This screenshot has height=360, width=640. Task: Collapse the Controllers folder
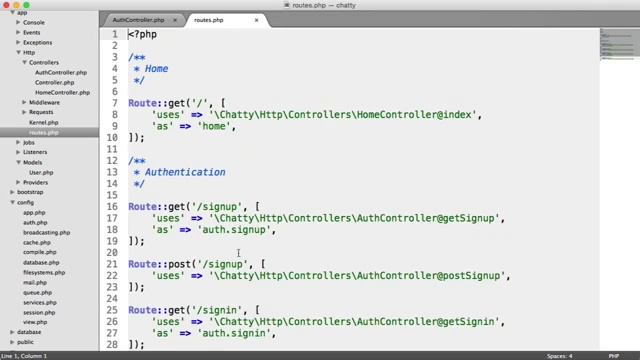click(x=24, y=62)
